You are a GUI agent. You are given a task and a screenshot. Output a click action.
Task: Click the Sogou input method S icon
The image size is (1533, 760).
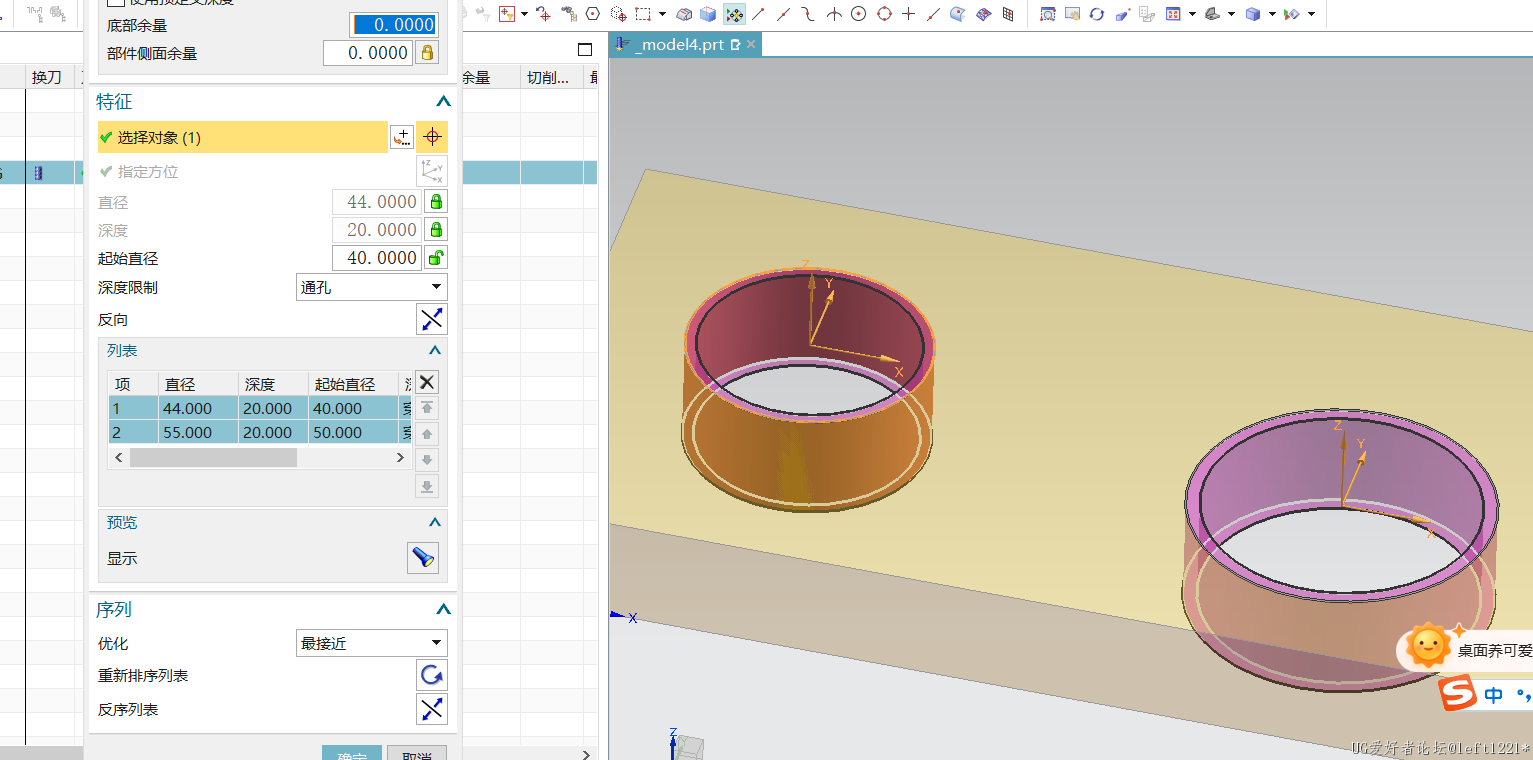[1457, 693]
